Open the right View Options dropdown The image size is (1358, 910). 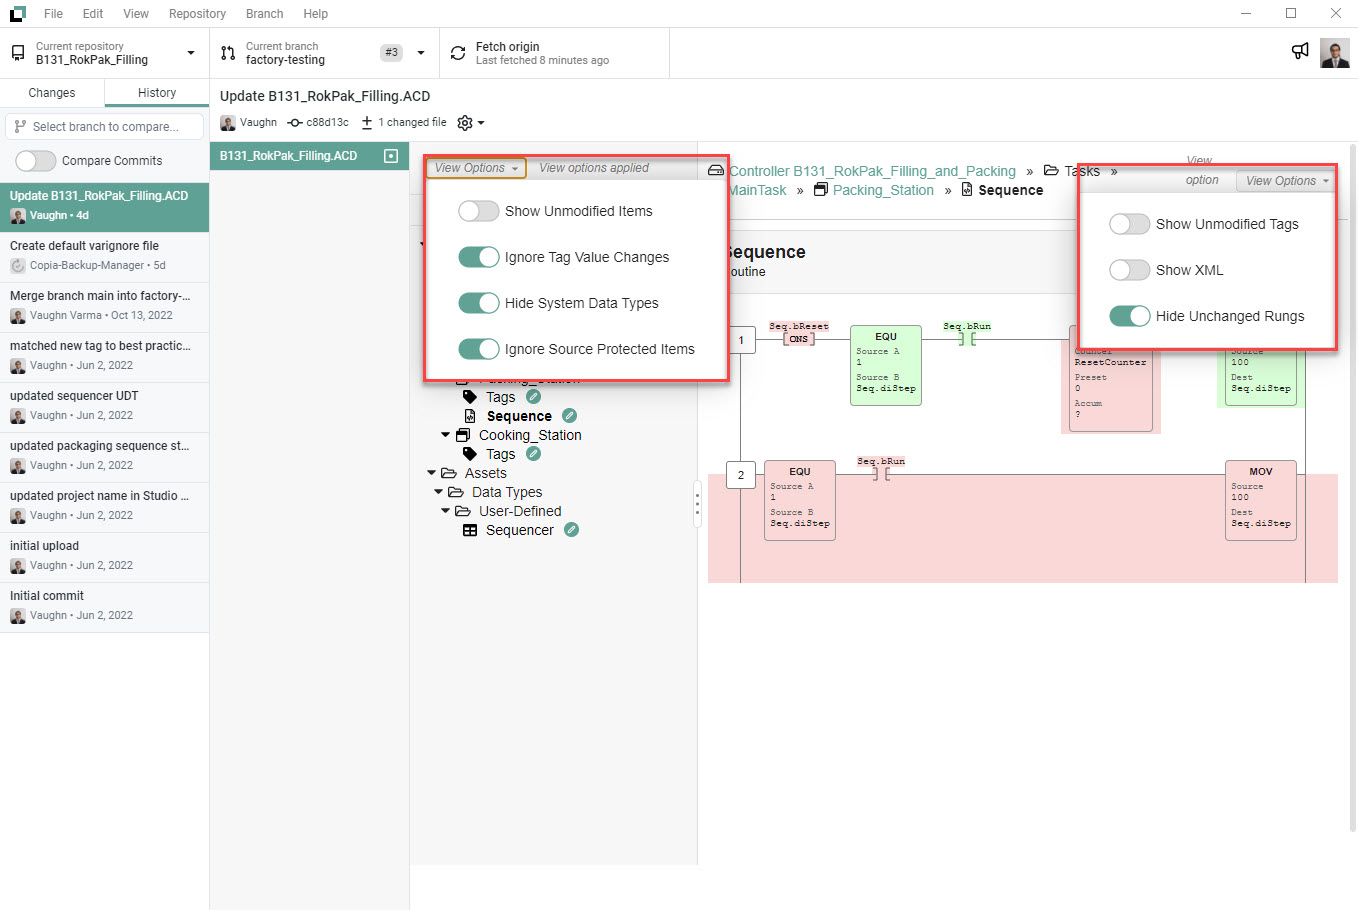pos(1285,180)
